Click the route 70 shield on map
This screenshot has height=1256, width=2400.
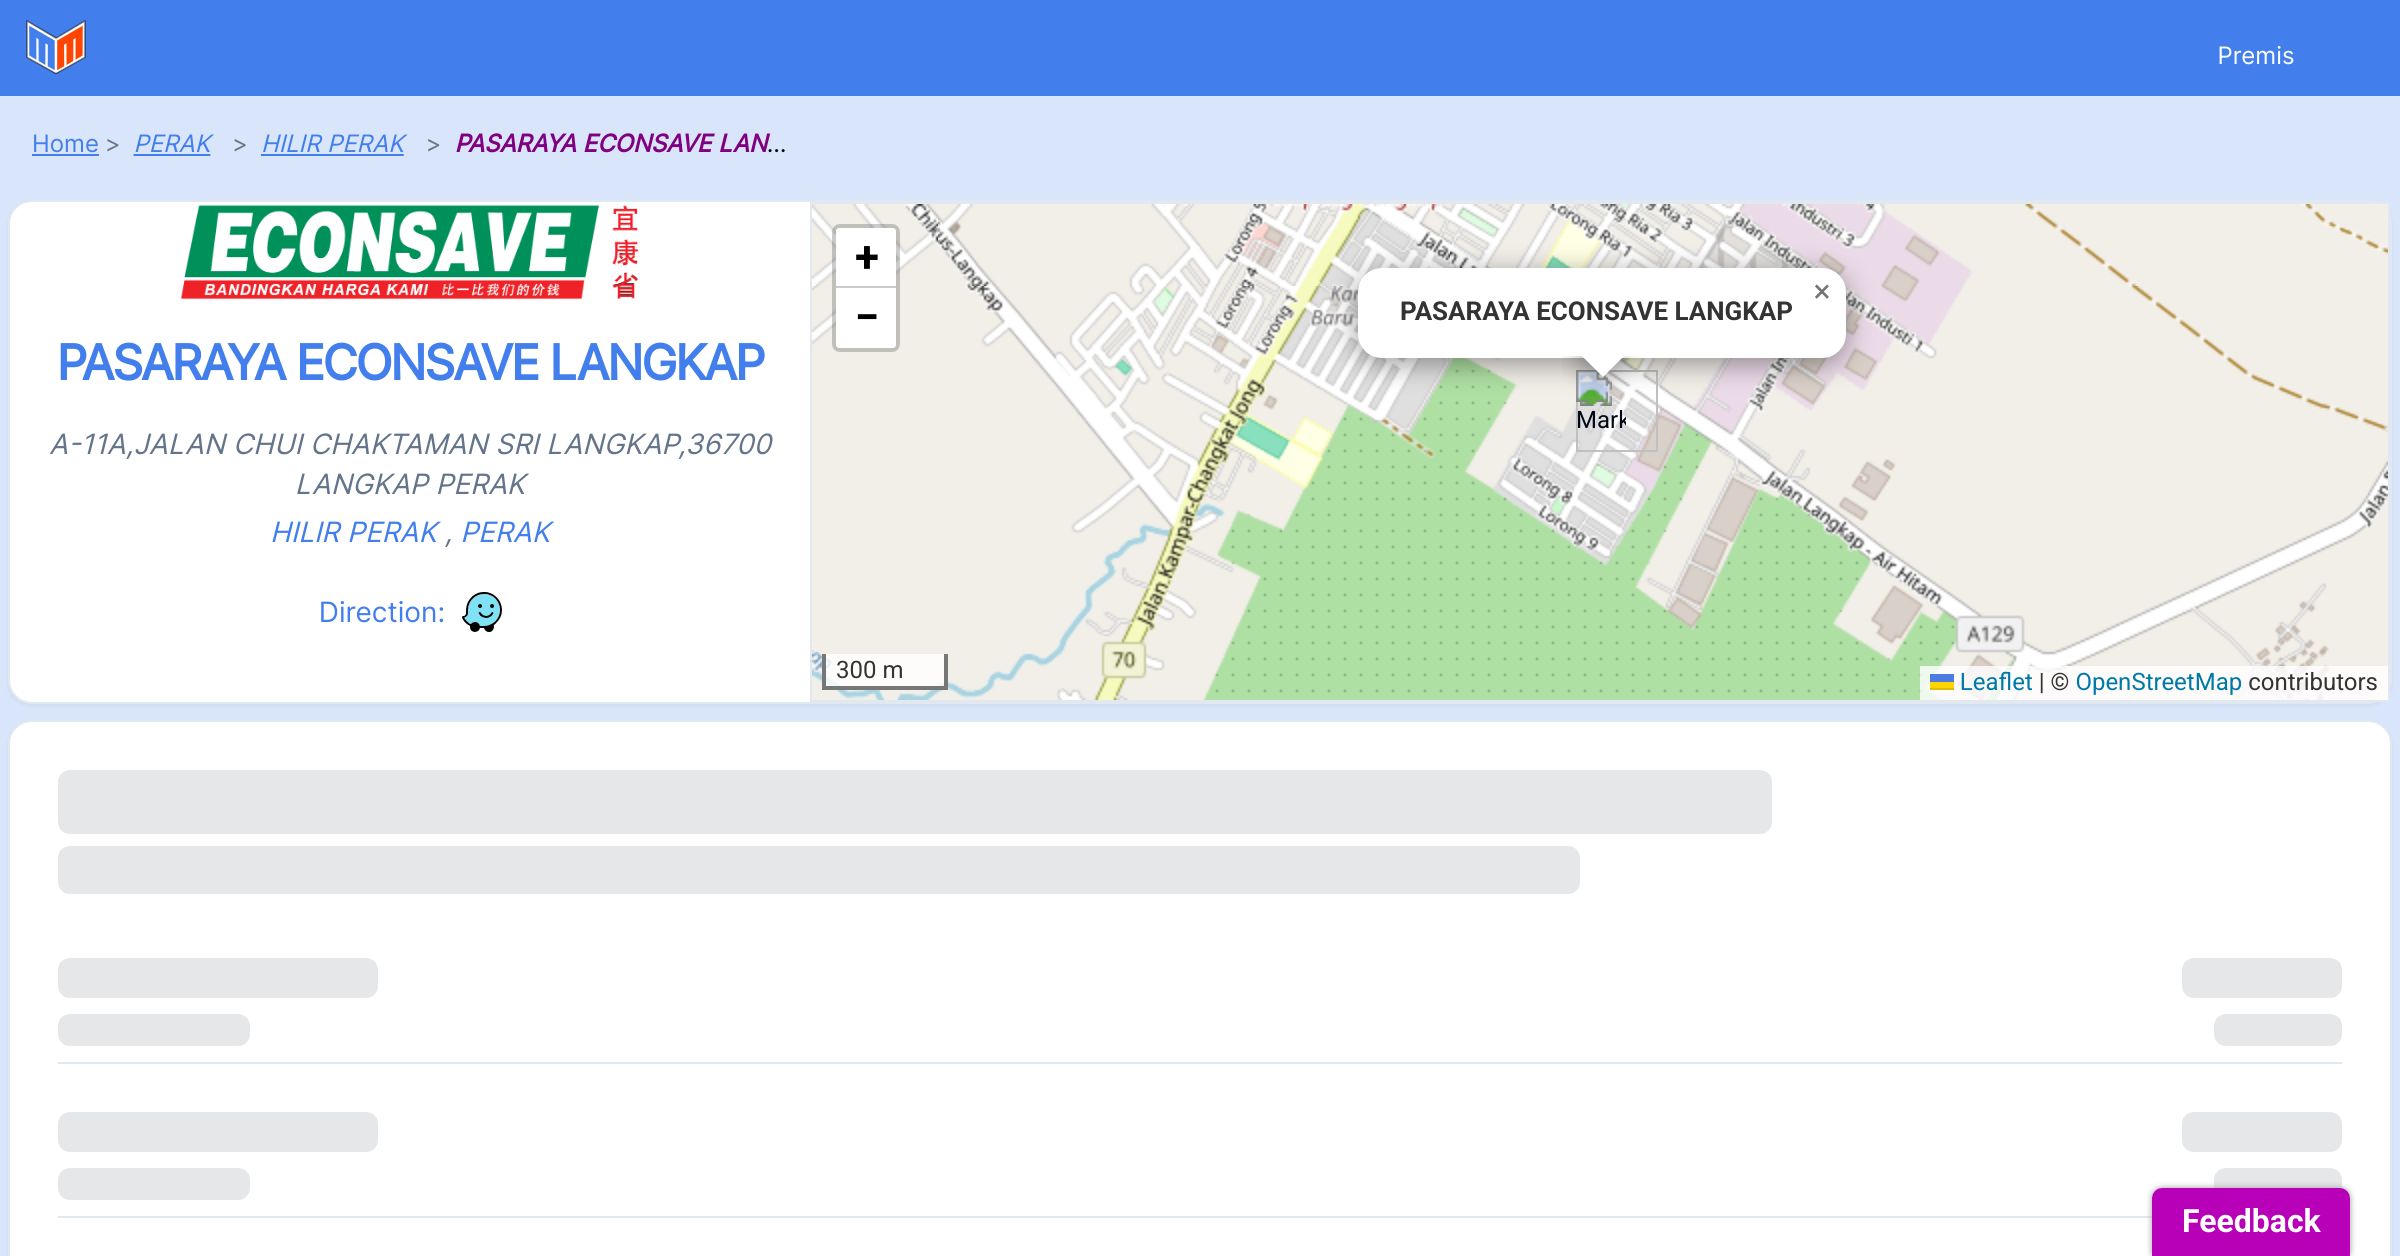1124,659
